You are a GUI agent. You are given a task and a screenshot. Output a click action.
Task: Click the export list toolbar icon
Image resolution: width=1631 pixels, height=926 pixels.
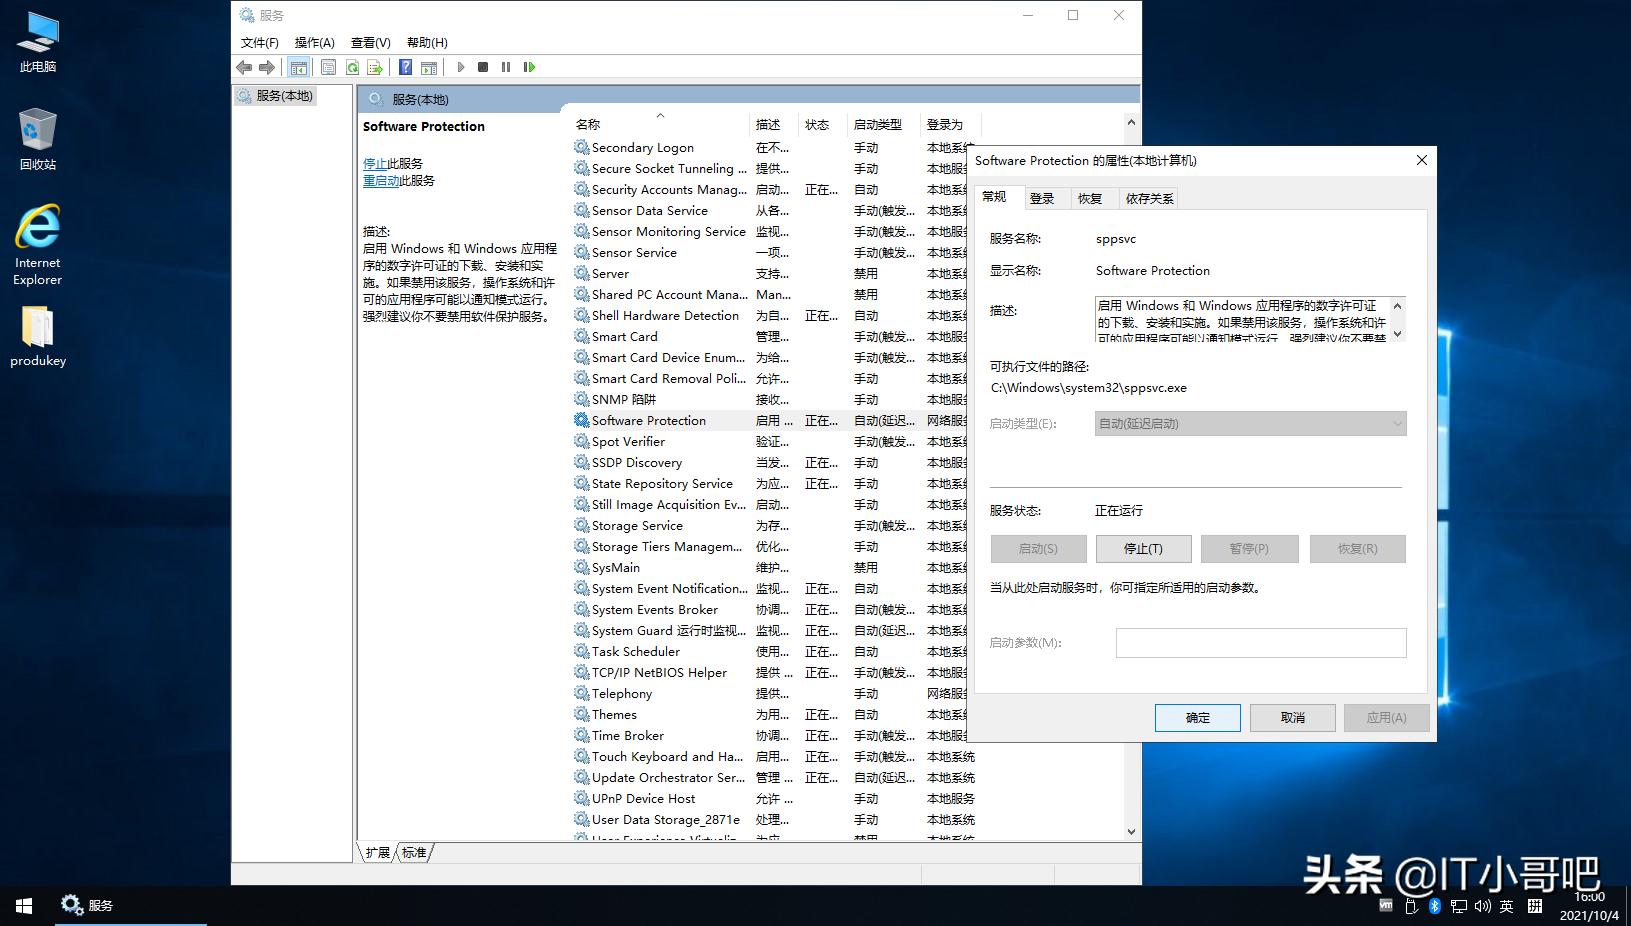coord(376,67)
